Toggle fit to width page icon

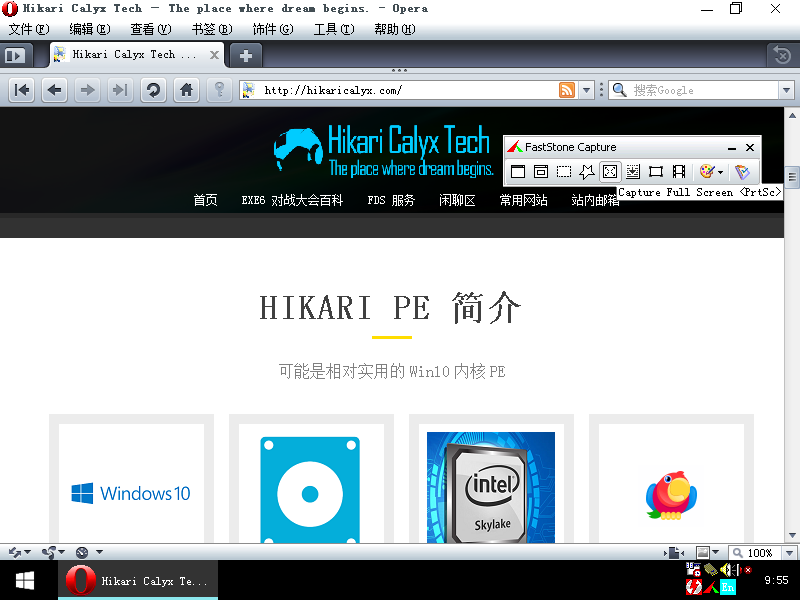[x=674, y=553]
